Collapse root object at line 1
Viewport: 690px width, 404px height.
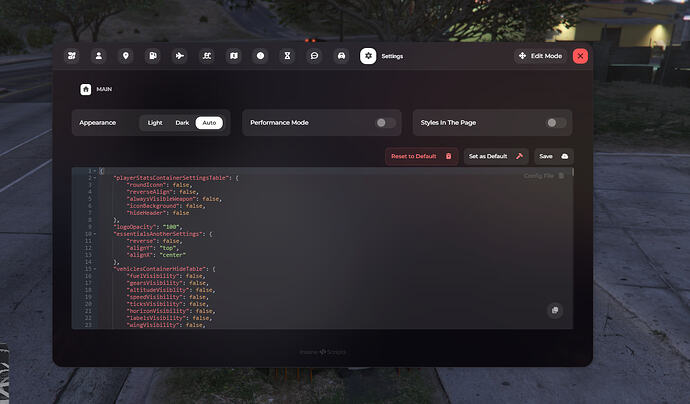95,171
